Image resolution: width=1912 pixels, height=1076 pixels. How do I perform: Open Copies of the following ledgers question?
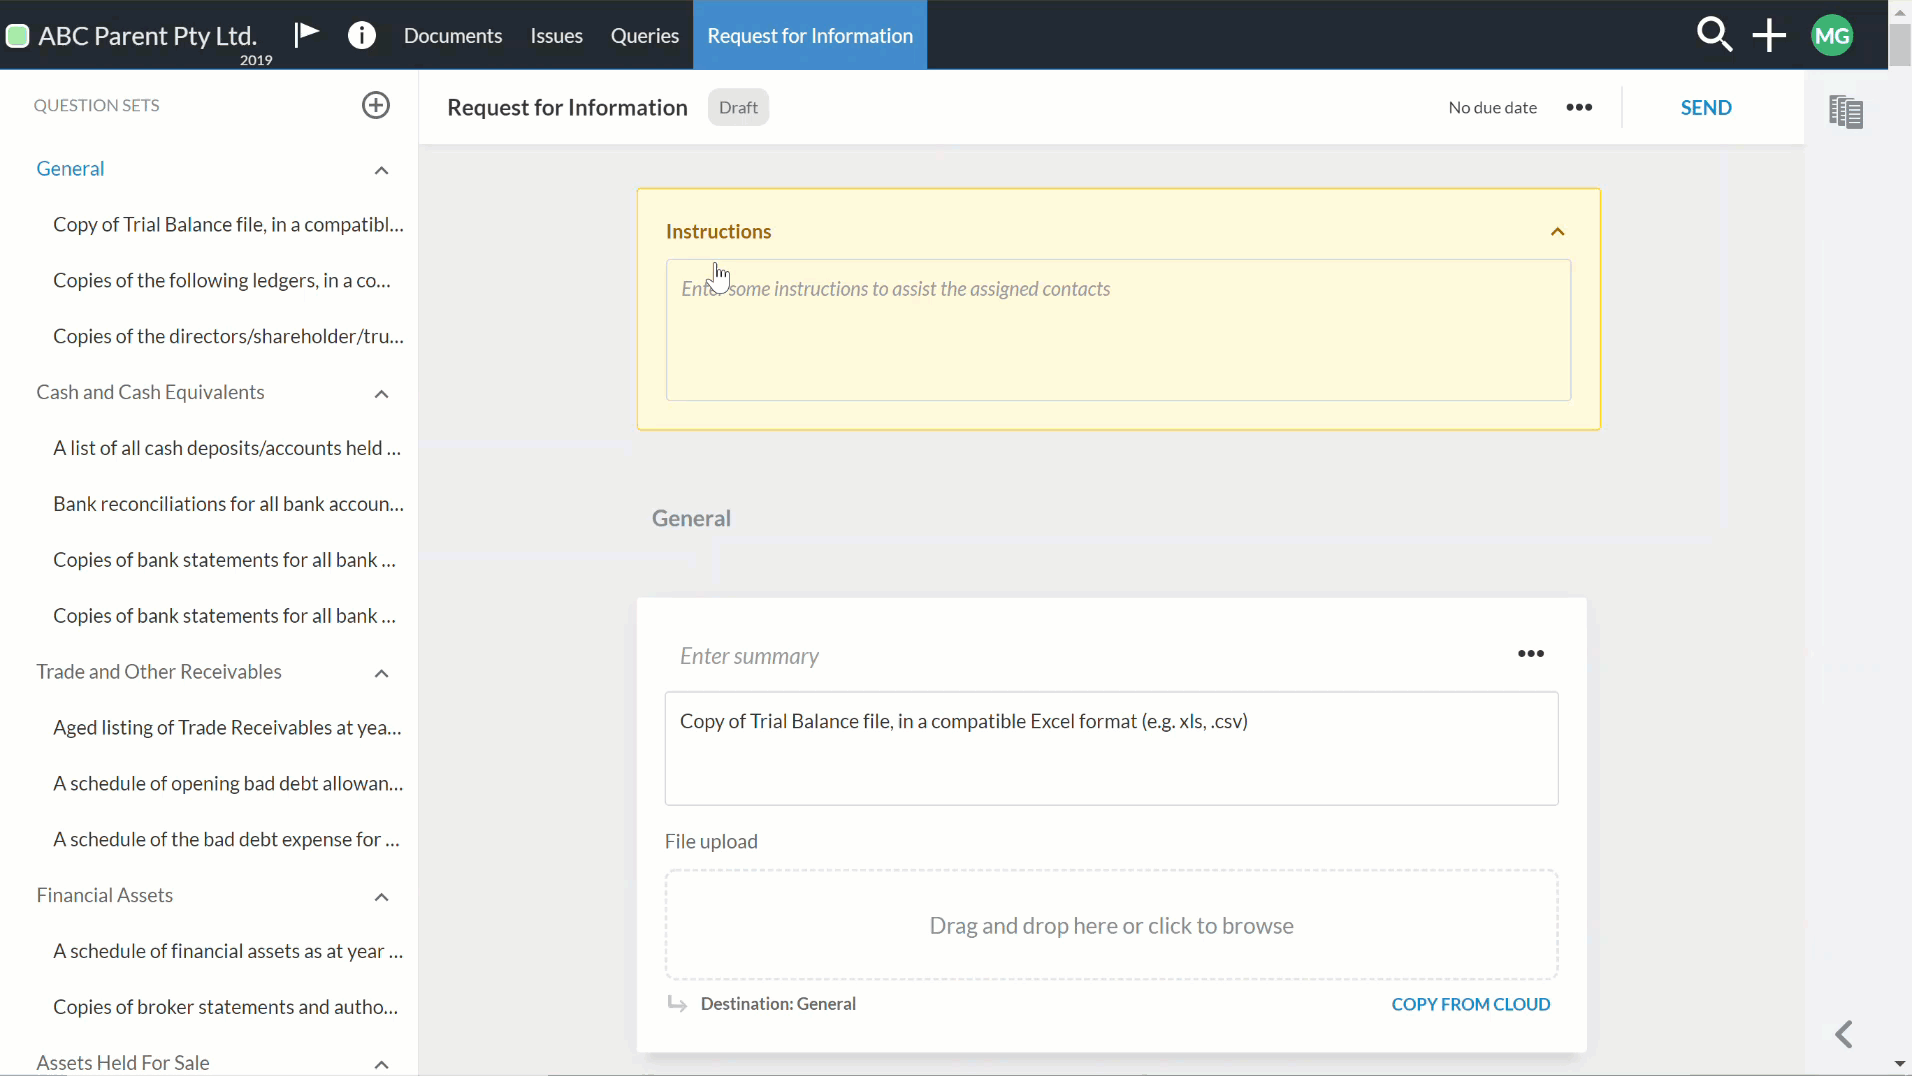tap(222, 281)
